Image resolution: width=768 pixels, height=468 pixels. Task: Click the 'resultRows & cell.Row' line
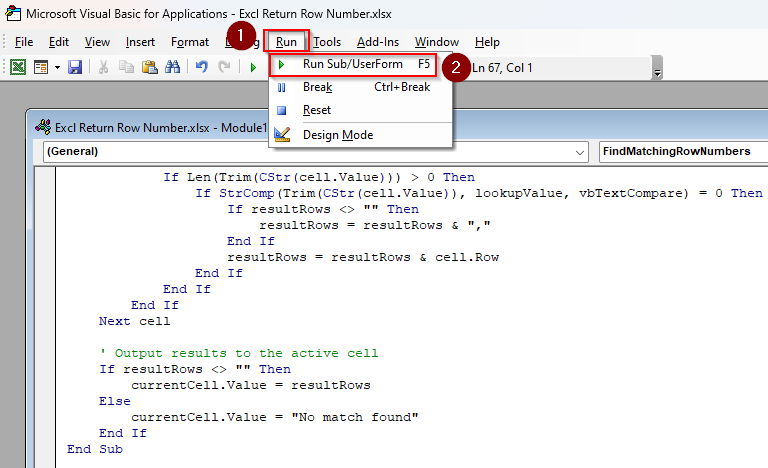(x=362, y=258)
